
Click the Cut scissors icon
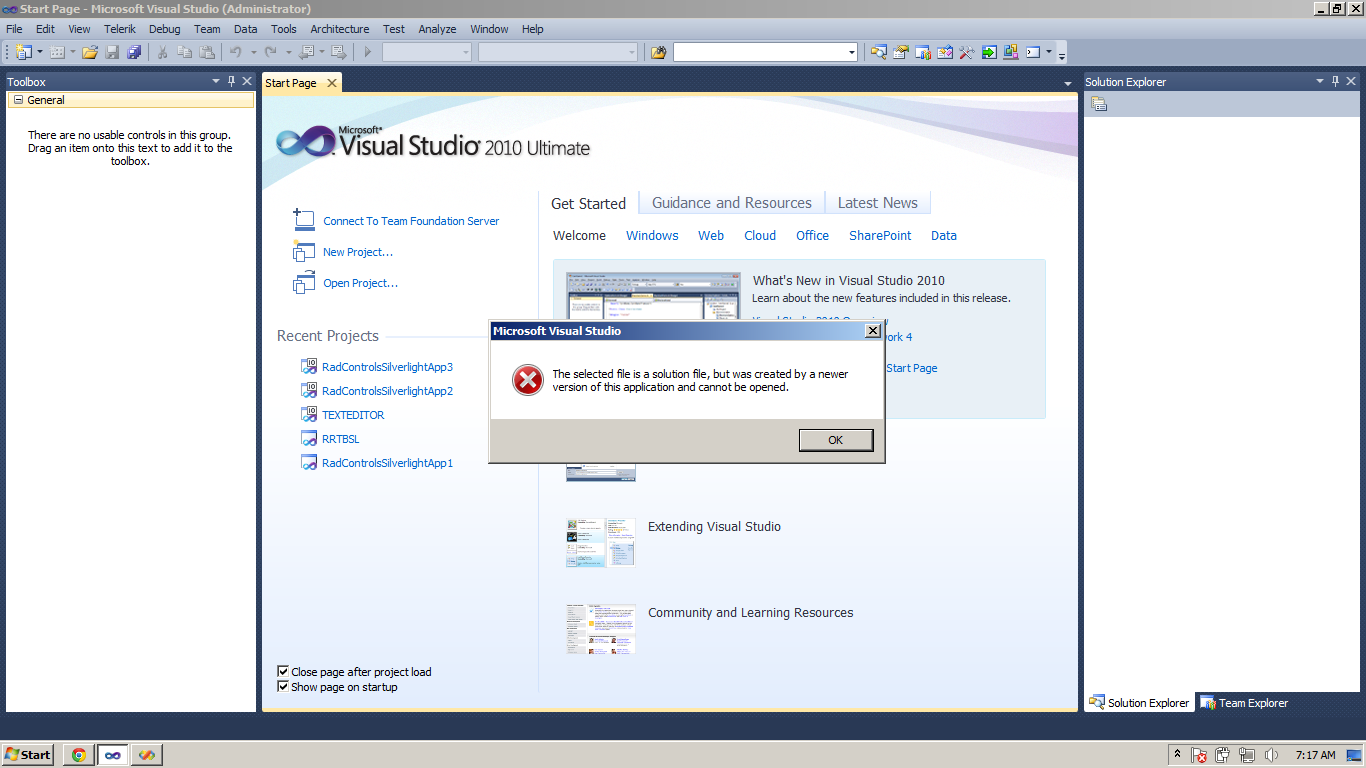pyautogui.click(x=162, y=52)
